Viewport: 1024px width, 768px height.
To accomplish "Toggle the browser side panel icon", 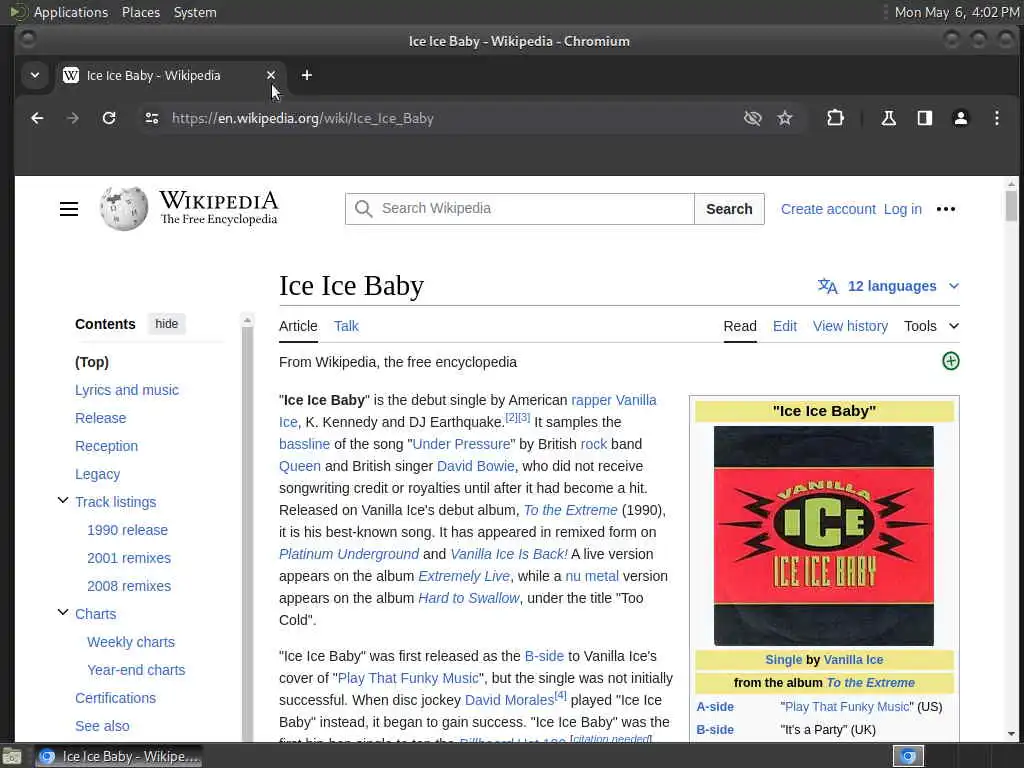I will [x=925, y=118].
